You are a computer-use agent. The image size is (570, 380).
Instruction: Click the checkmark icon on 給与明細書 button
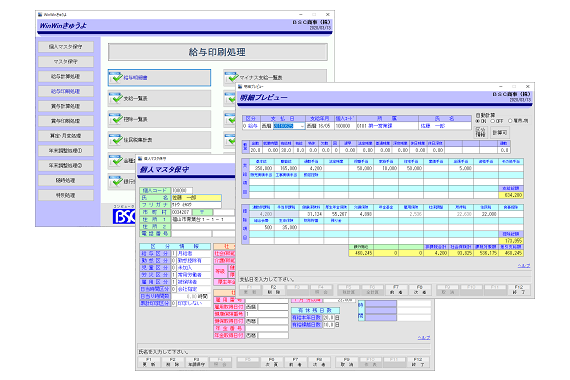pyautogui.click(x=116, y=77)
